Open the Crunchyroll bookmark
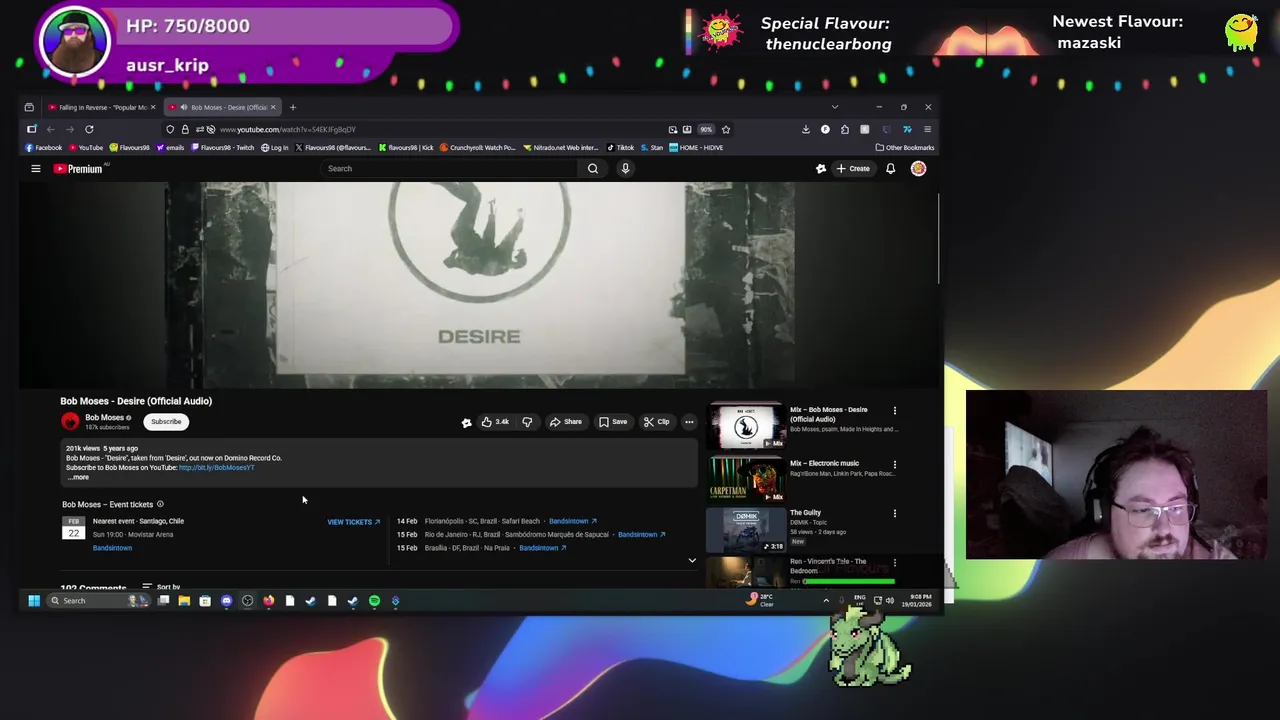This screenshot has width=1280, height=720. [x=478, y=148]
